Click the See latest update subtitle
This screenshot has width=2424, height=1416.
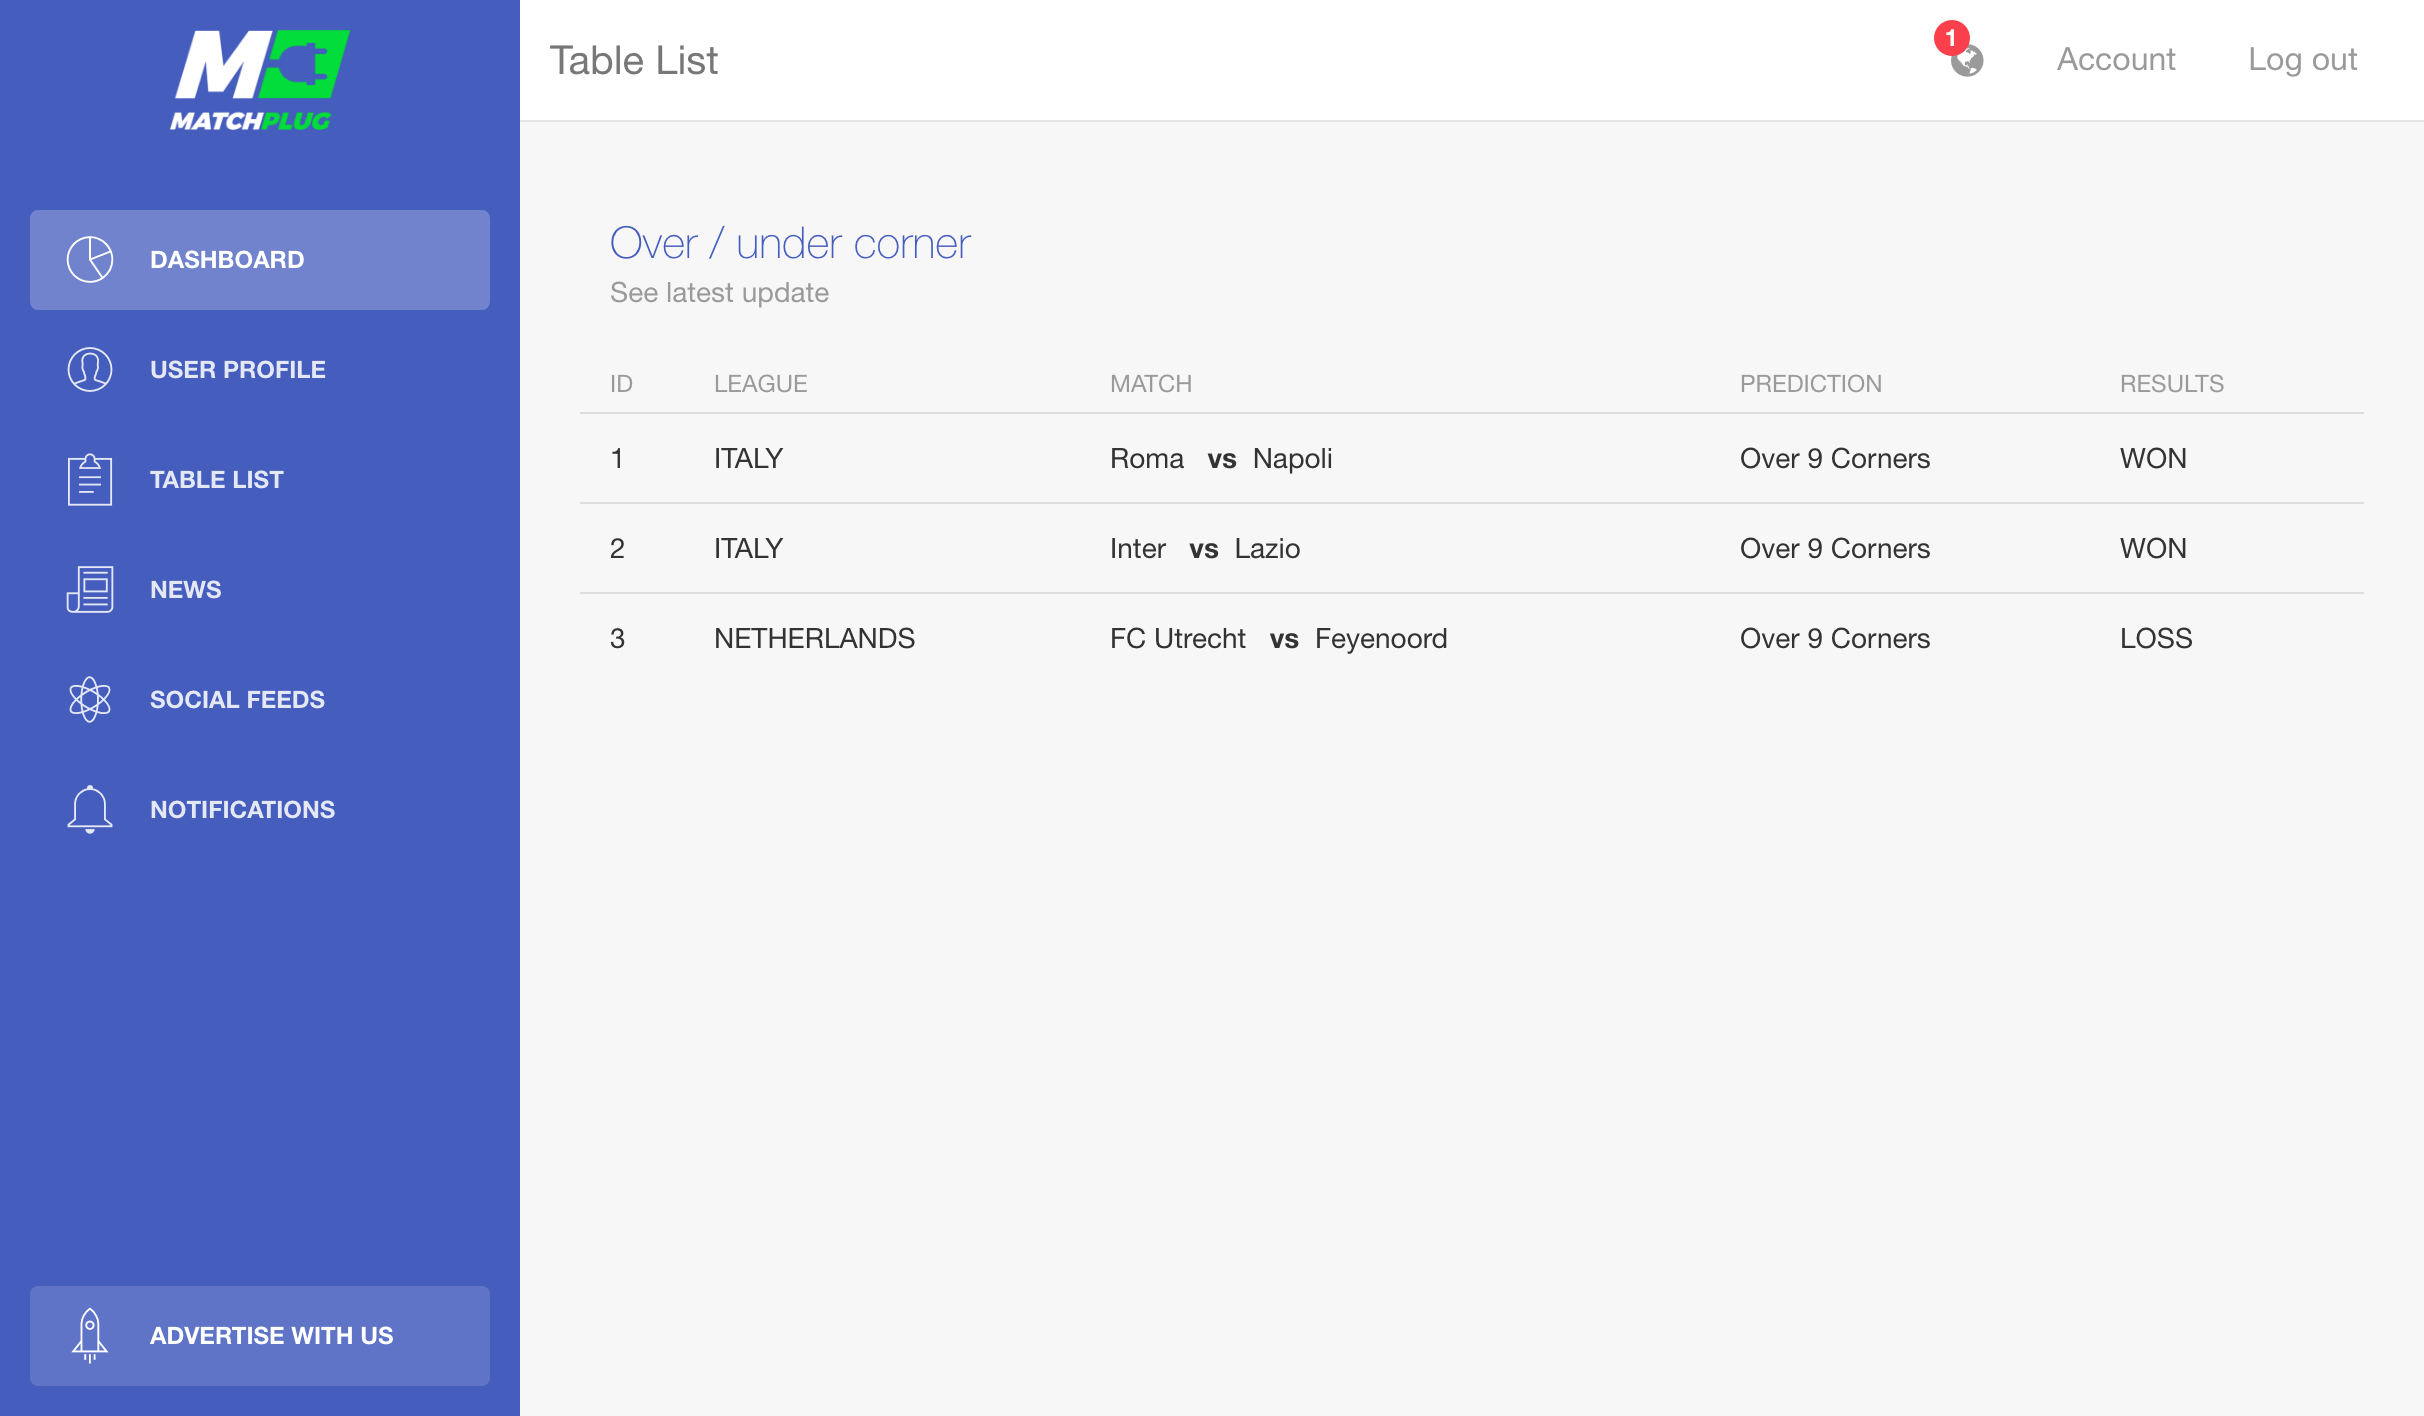click(719, 293)
